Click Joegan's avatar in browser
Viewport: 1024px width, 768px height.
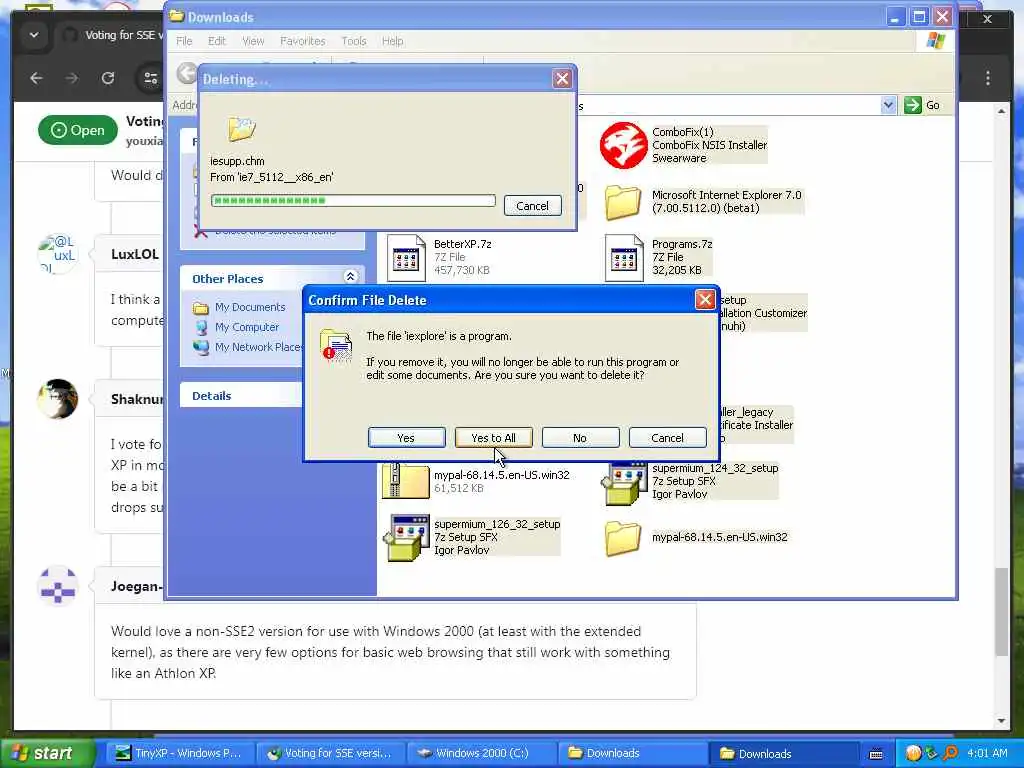pos(57,586)
